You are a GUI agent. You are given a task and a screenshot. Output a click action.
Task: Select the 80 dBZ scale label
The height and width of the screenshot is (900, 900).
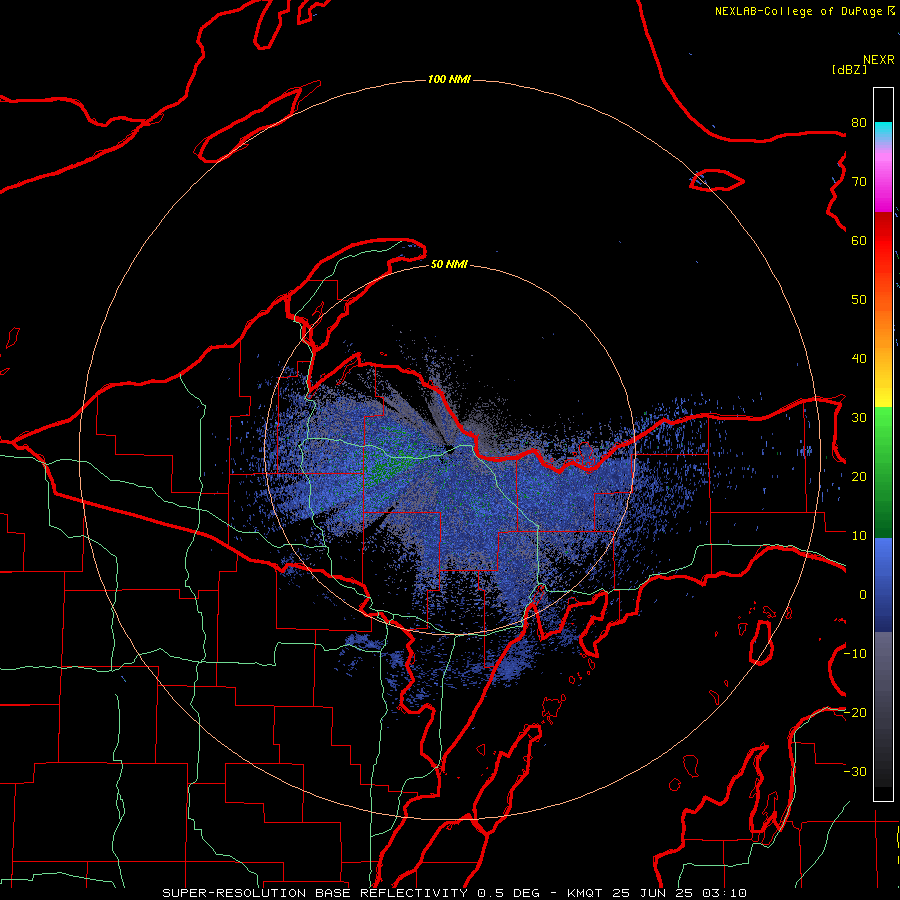(859, 123)
